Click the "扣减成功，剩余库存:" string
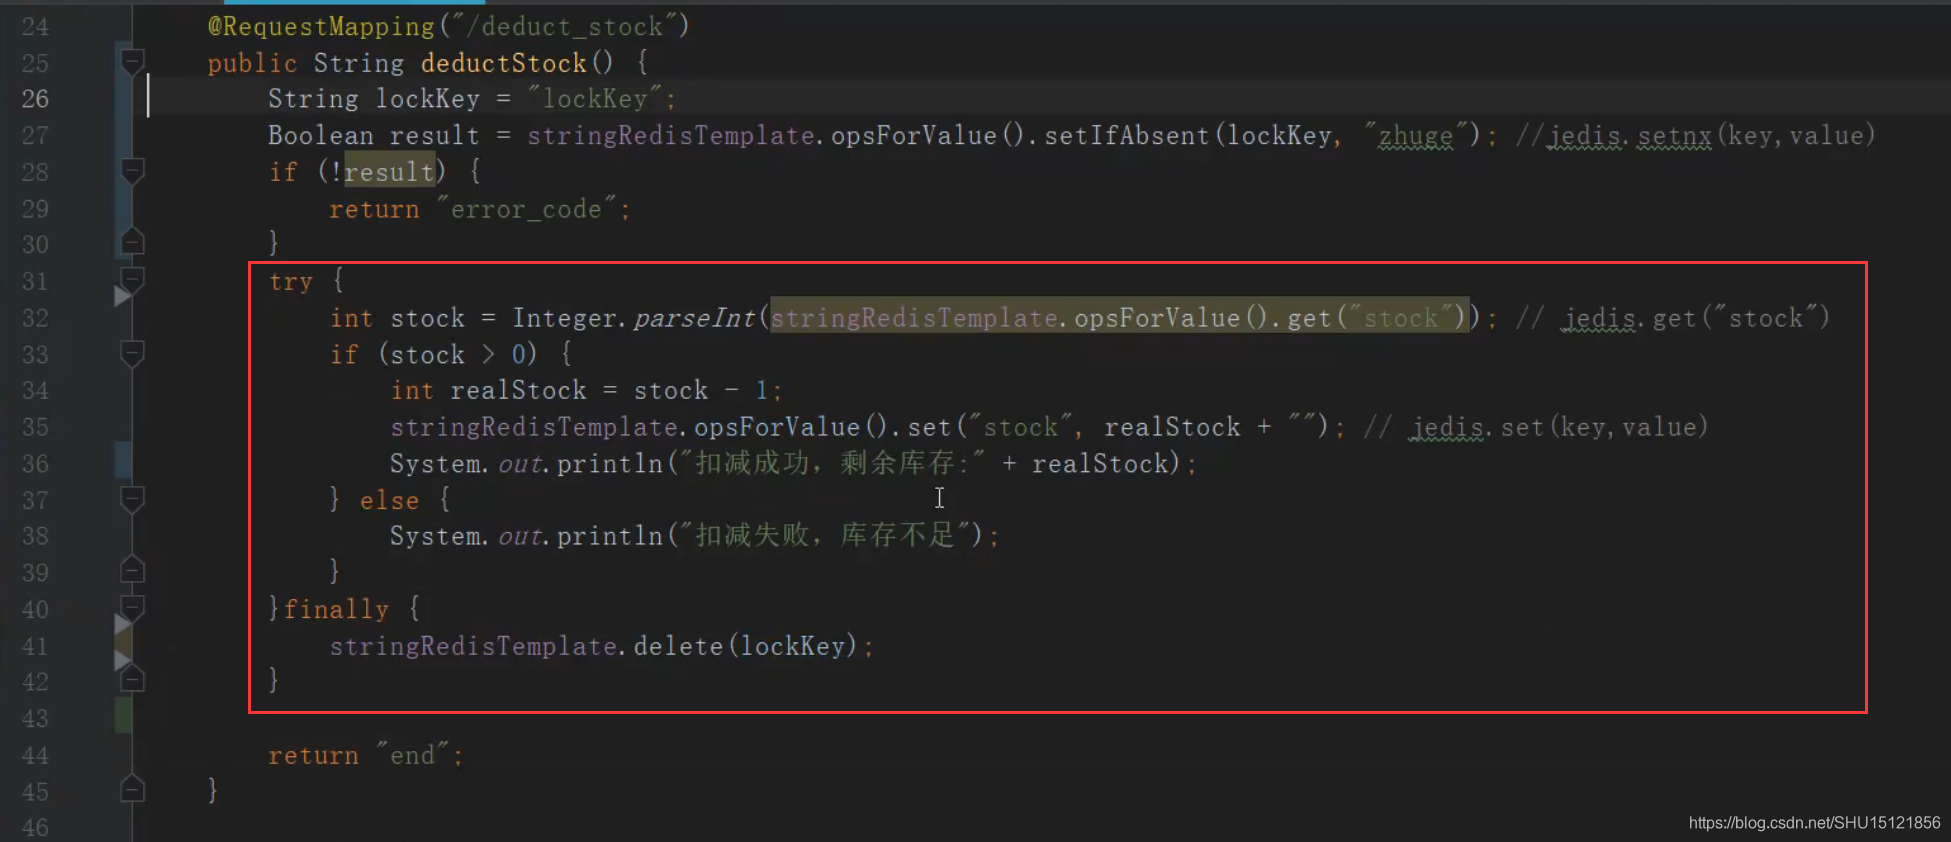This screenshot has width=1951, height=842. (833, 463)
